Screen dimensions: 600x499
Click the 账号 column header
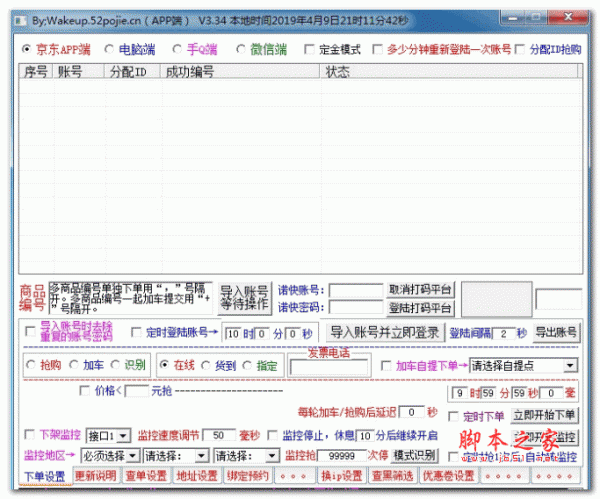point(78,72)
